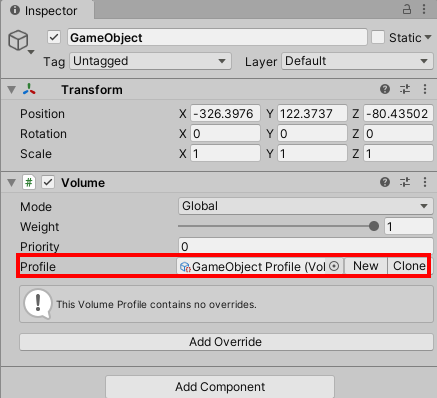Disable the Volume component checkbox
Viewport: 437px width, 398px height.
[x=48, y=182]
